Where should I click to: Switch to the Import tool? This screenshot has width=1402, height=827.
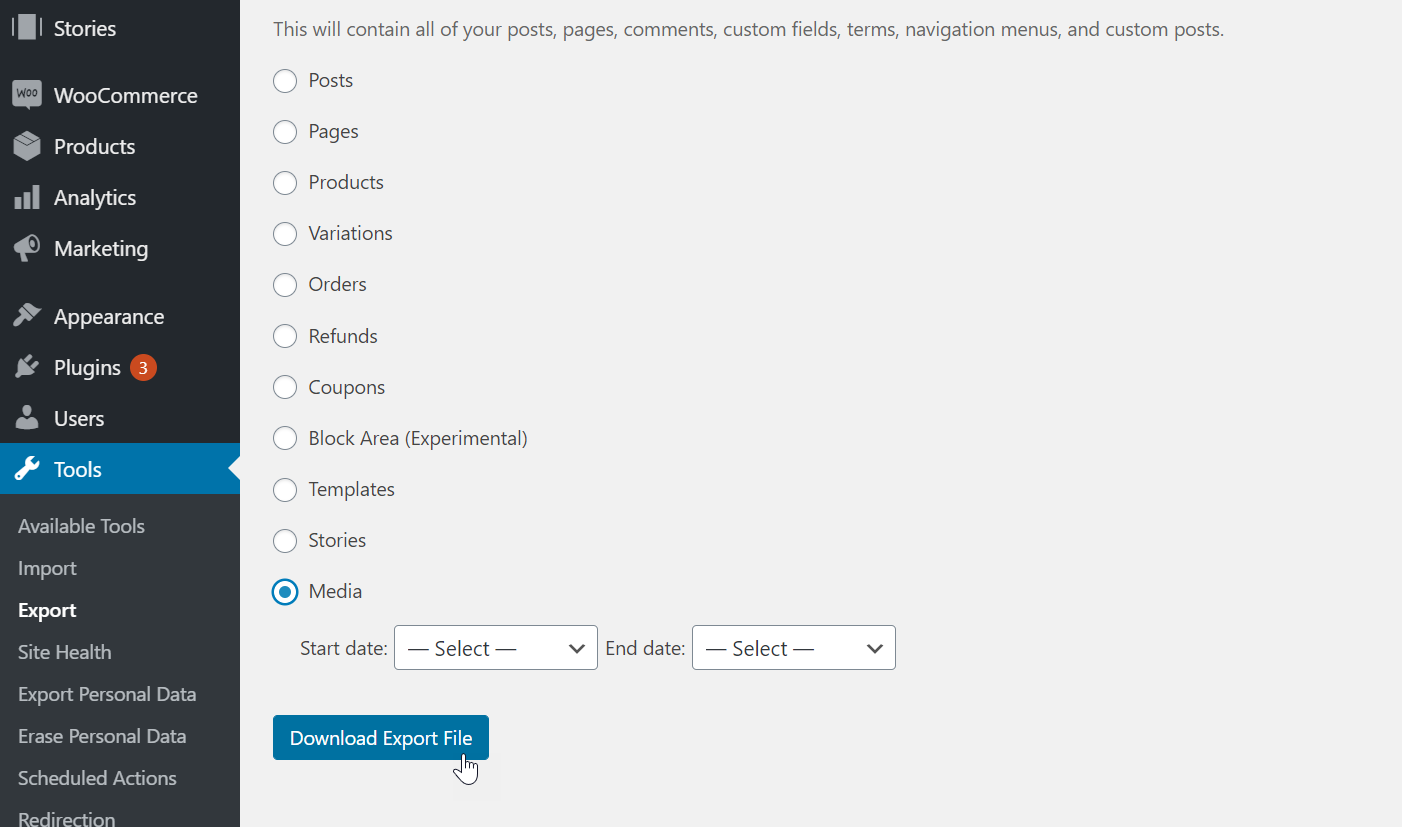47,568
